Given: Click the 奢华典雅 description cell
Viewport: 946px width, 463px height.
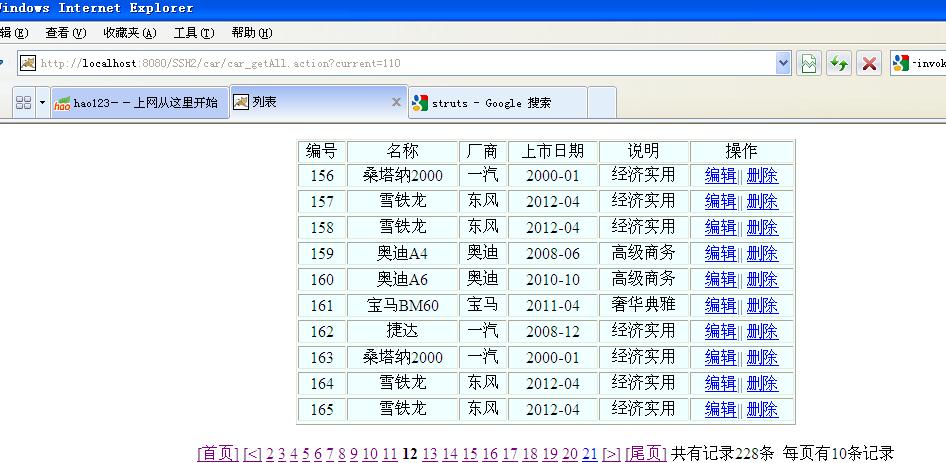Looking at the screenshot, I should (x=643, y=305).
